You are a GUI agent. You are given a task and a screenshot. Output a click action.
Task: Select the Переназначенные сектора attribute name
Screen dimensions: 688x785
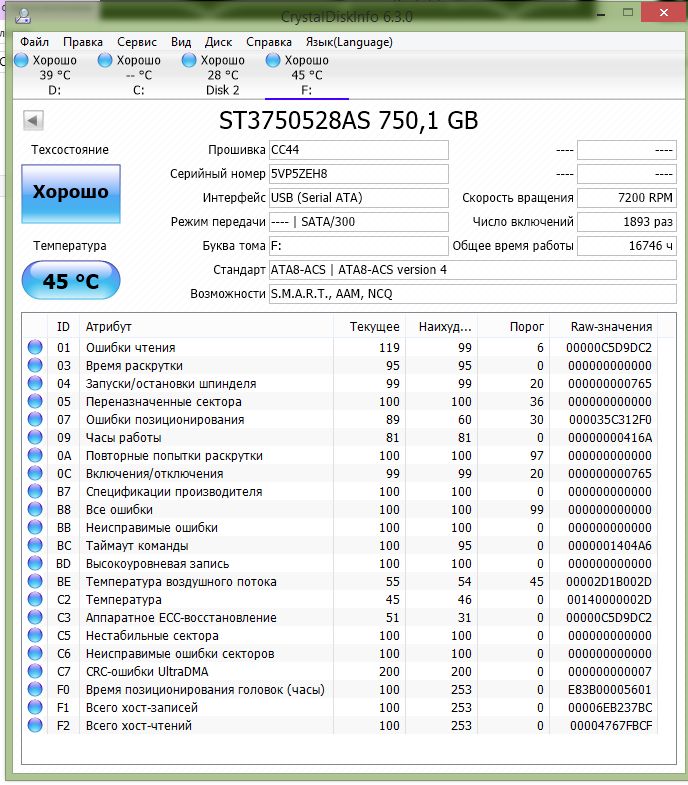(x=164, y=402)
